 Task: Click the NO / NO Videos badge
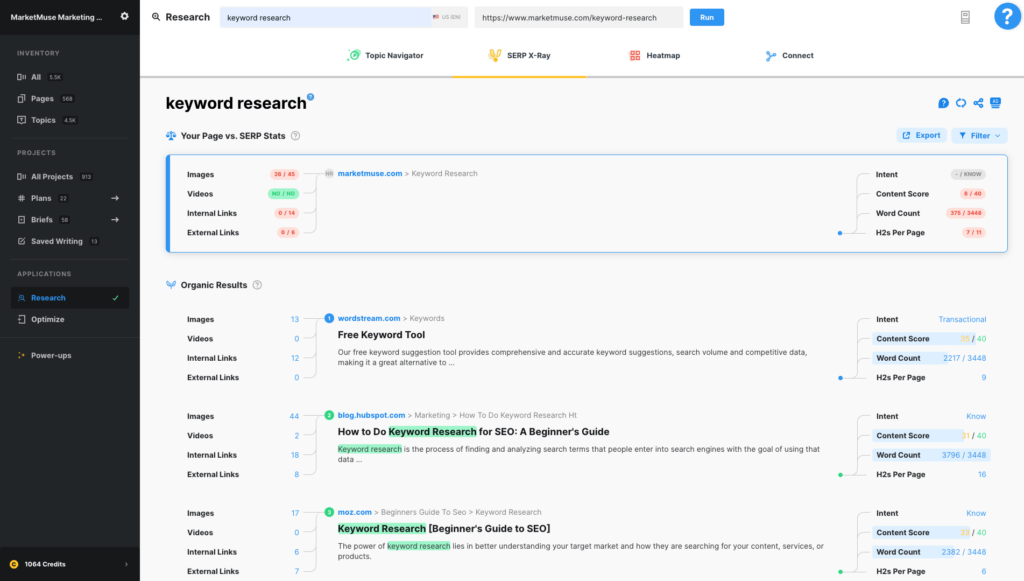pos(283,194)
